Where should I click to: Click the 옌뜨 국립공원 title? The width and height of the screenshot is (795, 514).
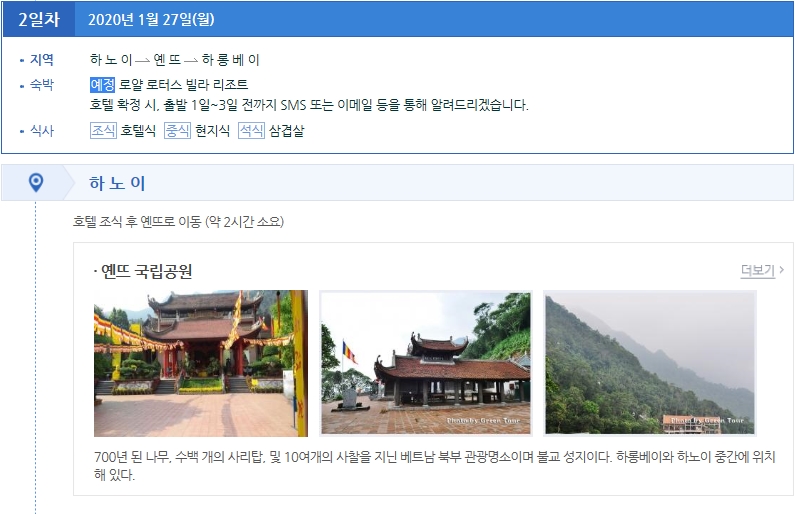(x=147, y=272)
